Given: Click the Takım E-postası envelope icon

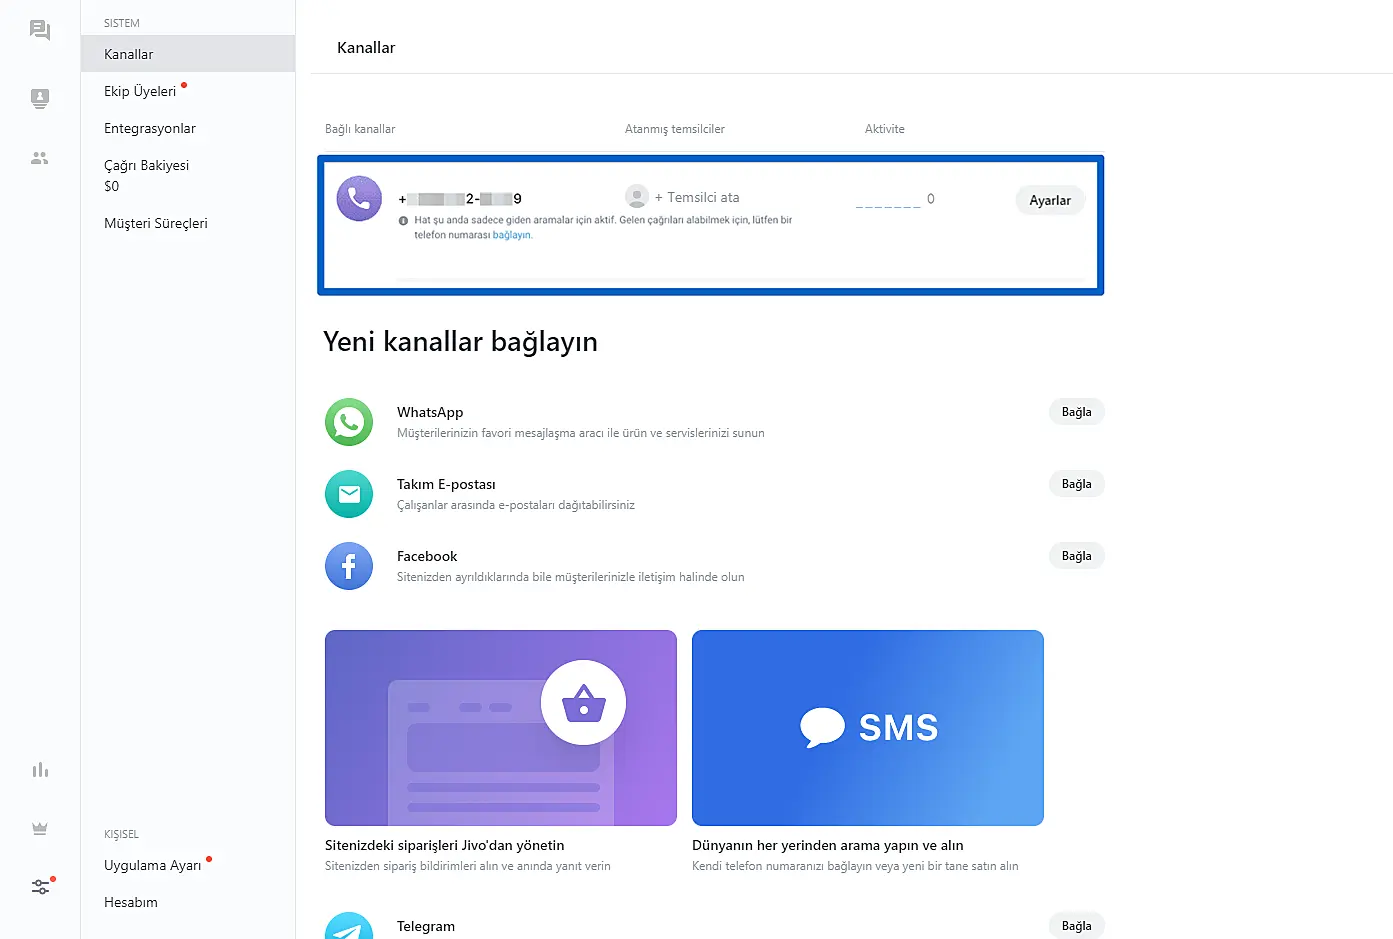Looking at the screenshot, I should click(x=349, y=494).
